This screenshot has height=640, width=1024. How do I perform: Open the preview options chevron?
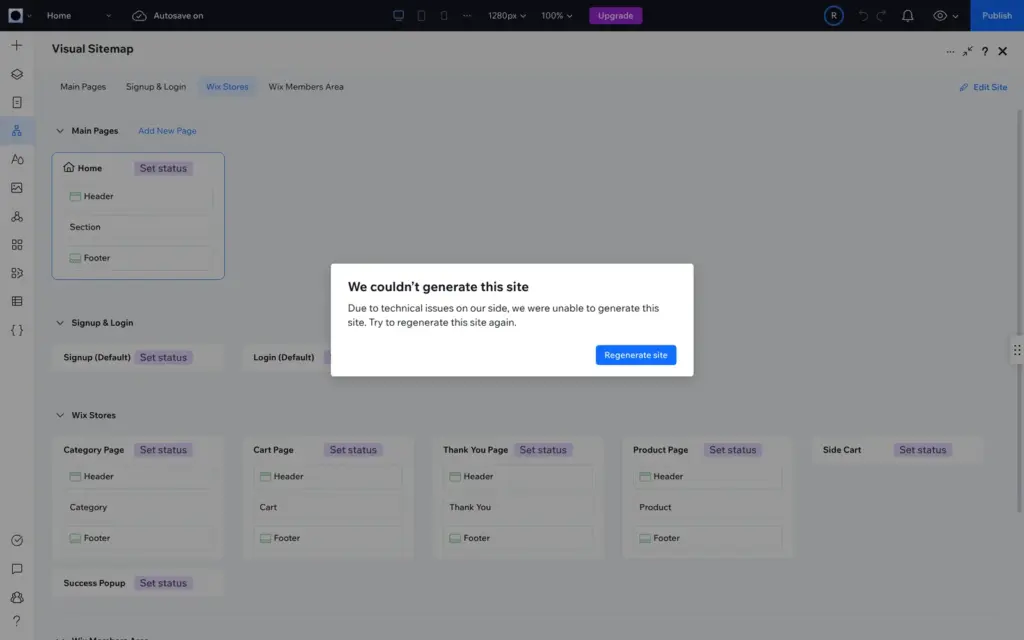coord(955,16)
